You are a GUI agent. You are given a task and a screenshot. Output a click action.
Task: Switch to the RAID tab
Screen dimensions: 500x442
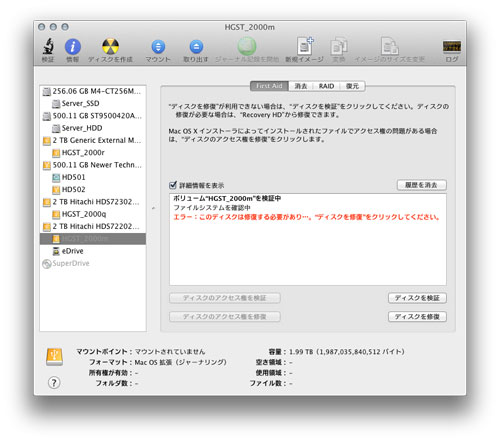pyautogui.click(x=326, y=86)
